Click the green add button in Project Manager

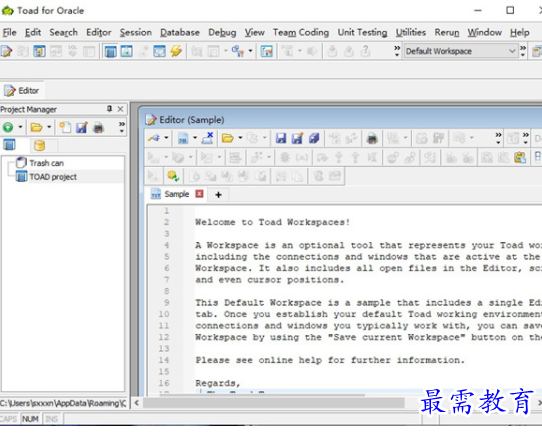coord(8,128)
